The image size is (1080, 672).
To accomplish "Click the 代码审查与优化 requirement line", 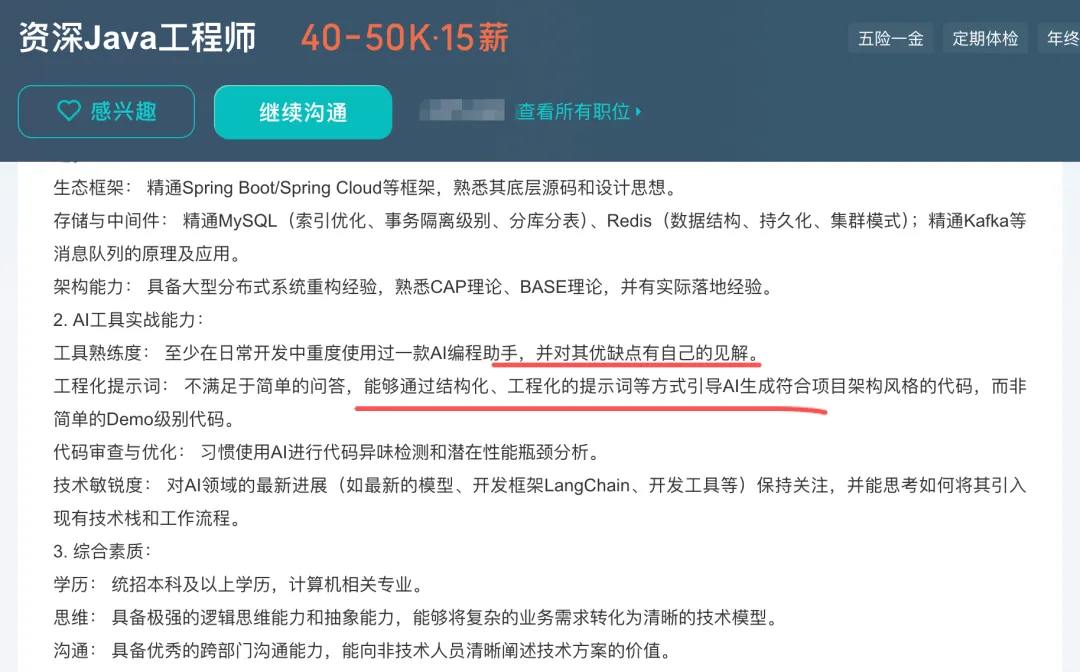I will pos(329,452).
